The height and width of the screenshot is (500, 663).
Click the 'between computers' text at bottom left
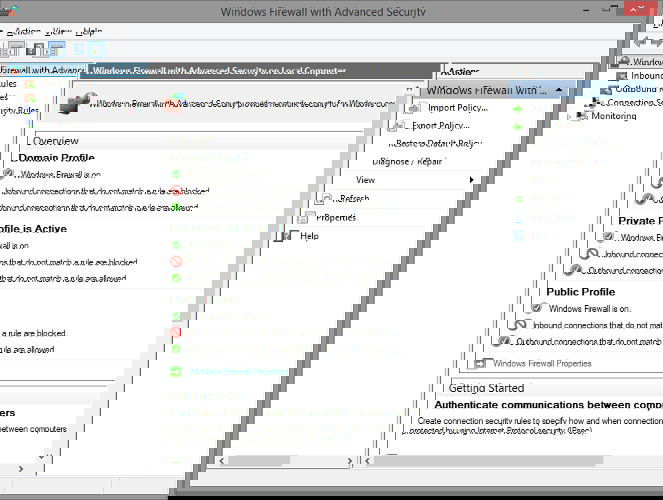point(33,429)
